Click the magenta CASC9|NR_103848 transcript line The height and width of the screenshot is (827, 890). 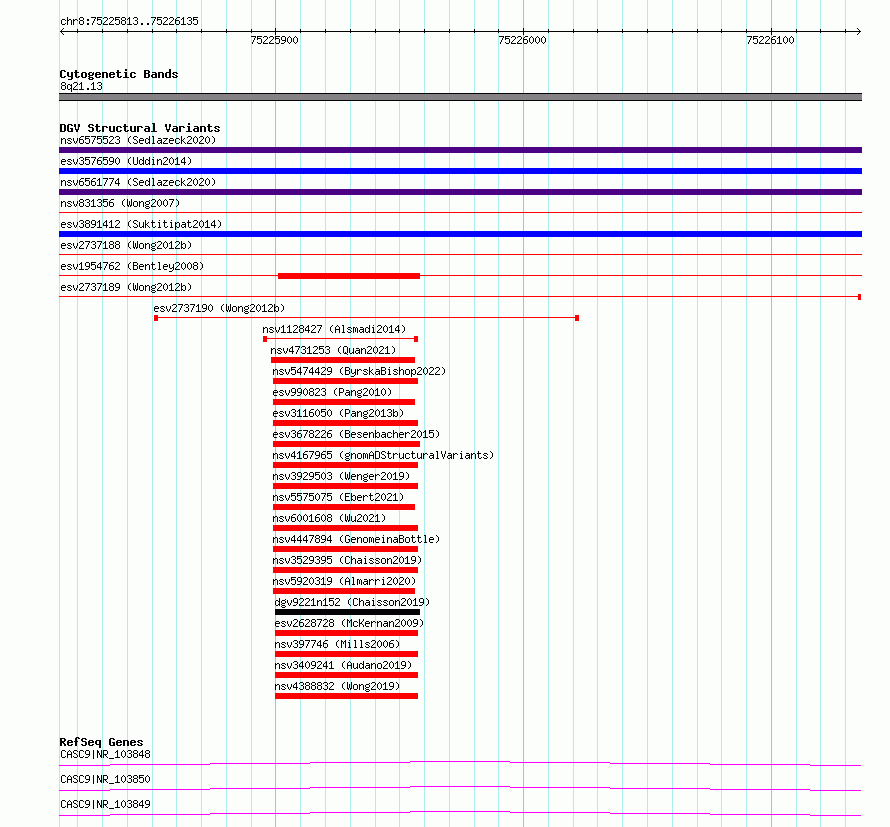click(460, 763)
